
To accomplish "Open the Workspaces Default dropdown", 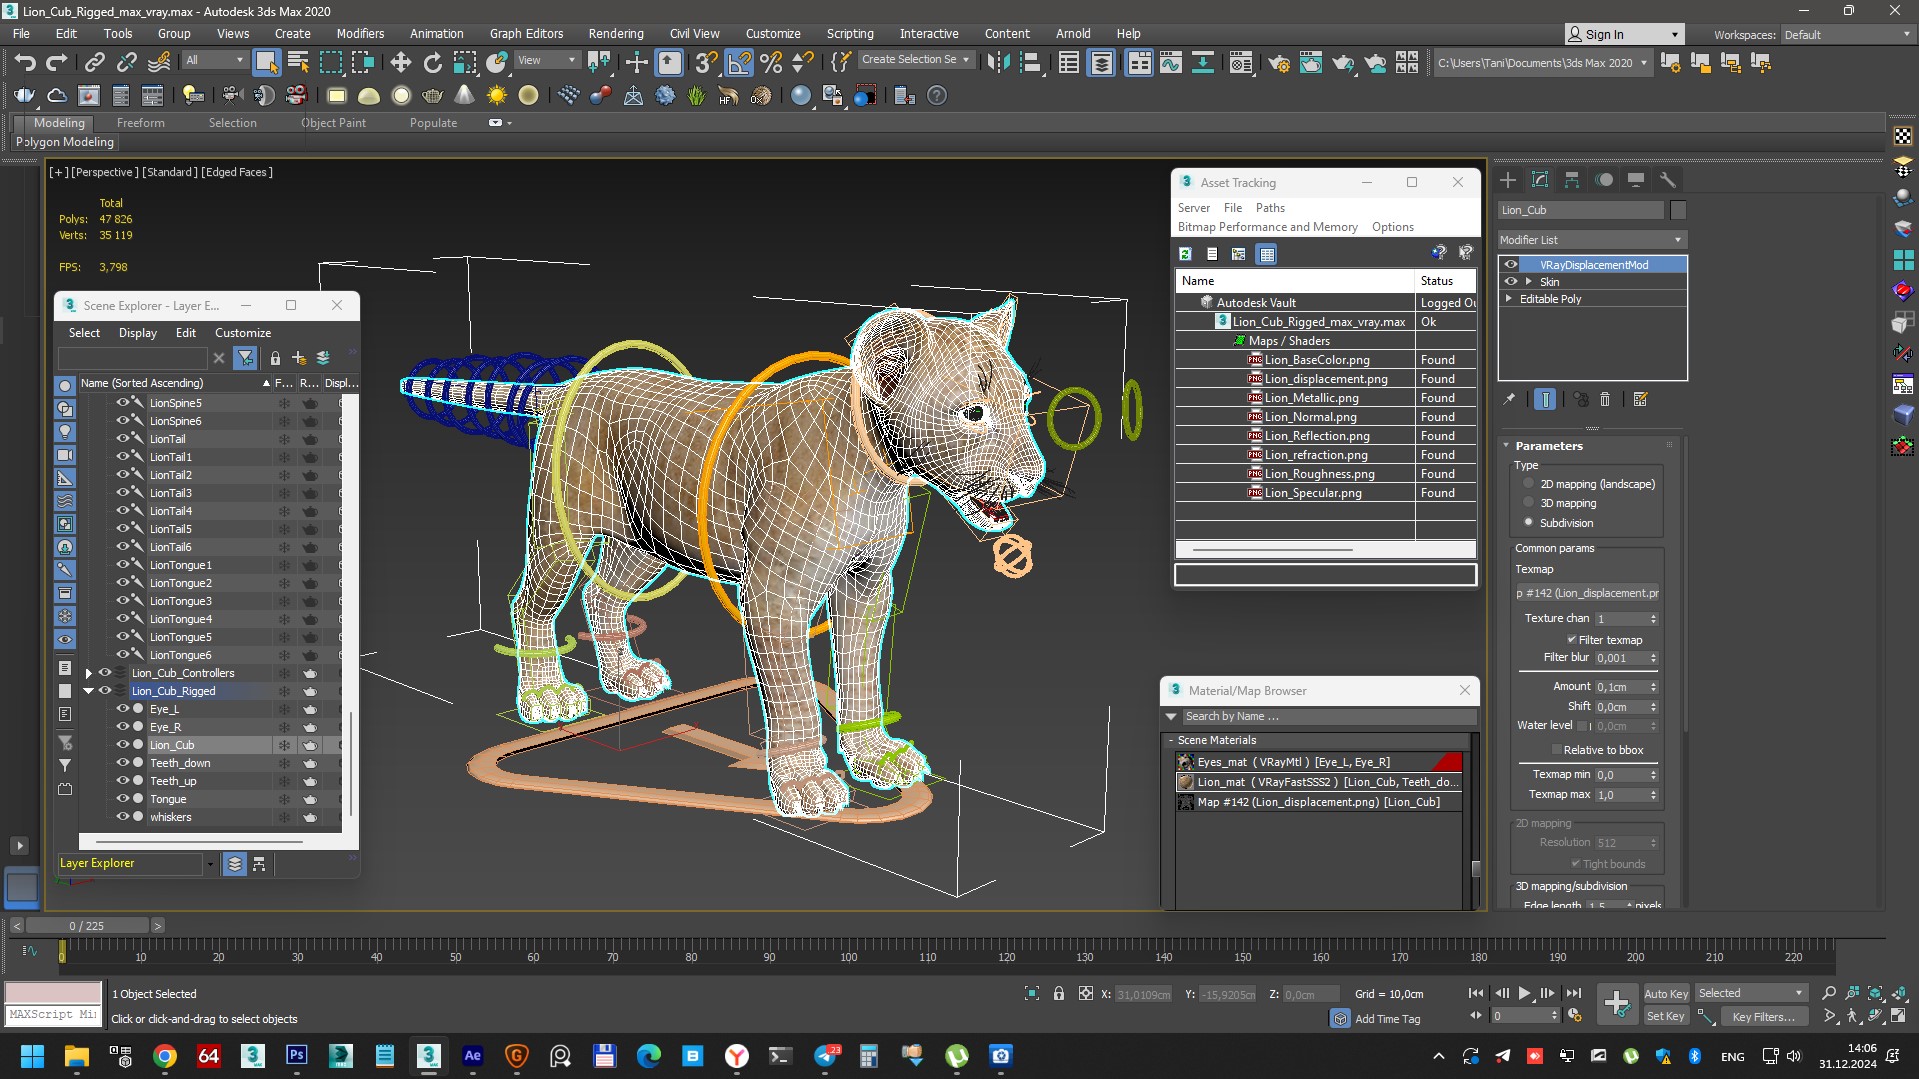I will coord(1847,34).
